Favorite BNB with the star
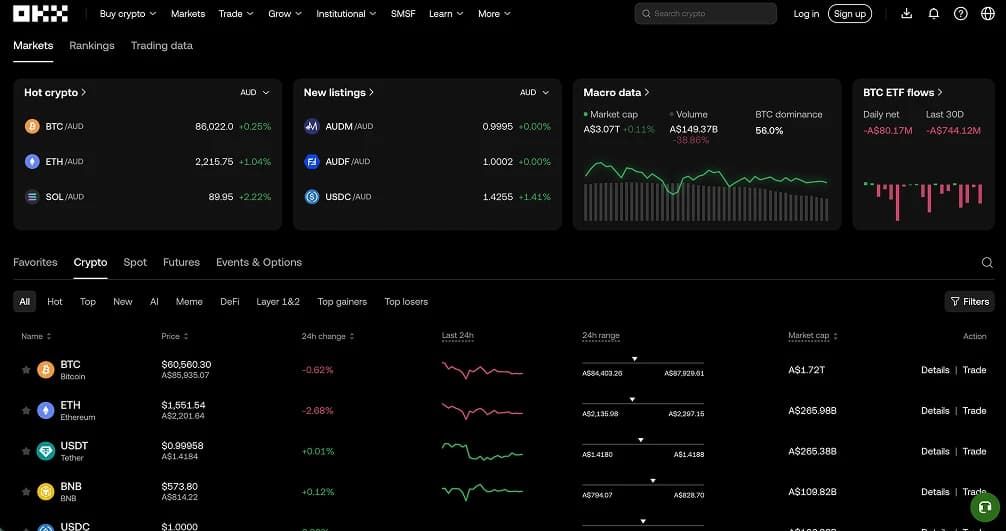Image resolution: width=1006 pixels, height=531 pixels. (x=26, y=492)
